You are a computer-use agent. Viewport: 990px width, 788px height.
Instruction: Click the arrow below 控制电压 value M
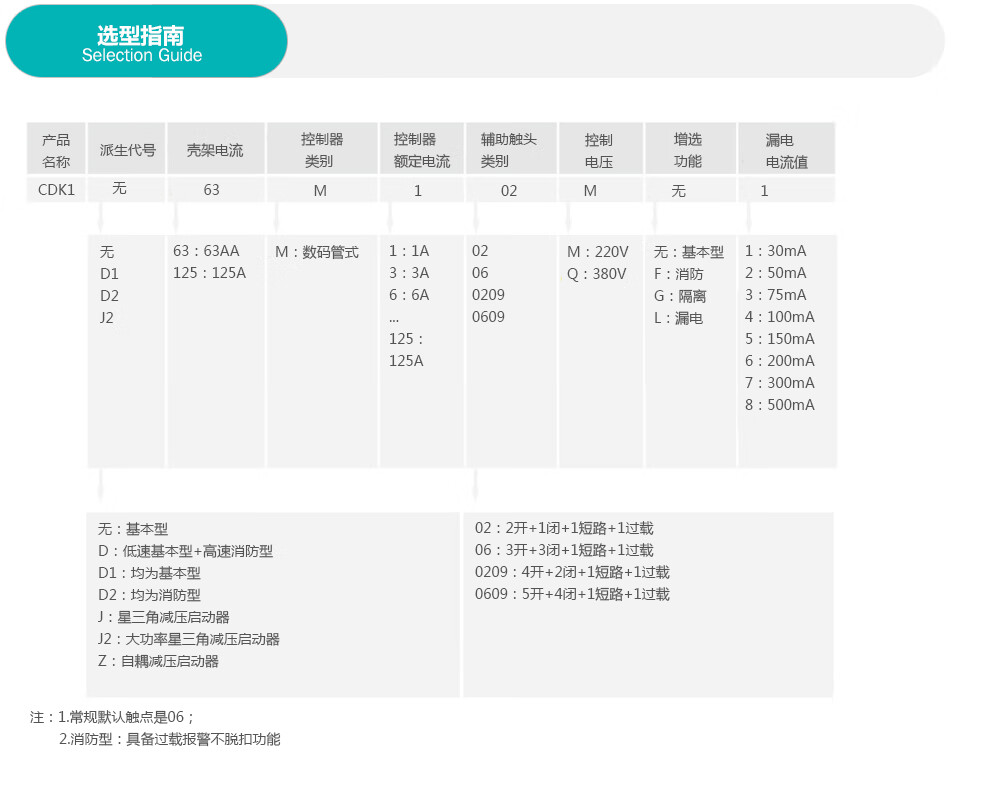(569, 219)
